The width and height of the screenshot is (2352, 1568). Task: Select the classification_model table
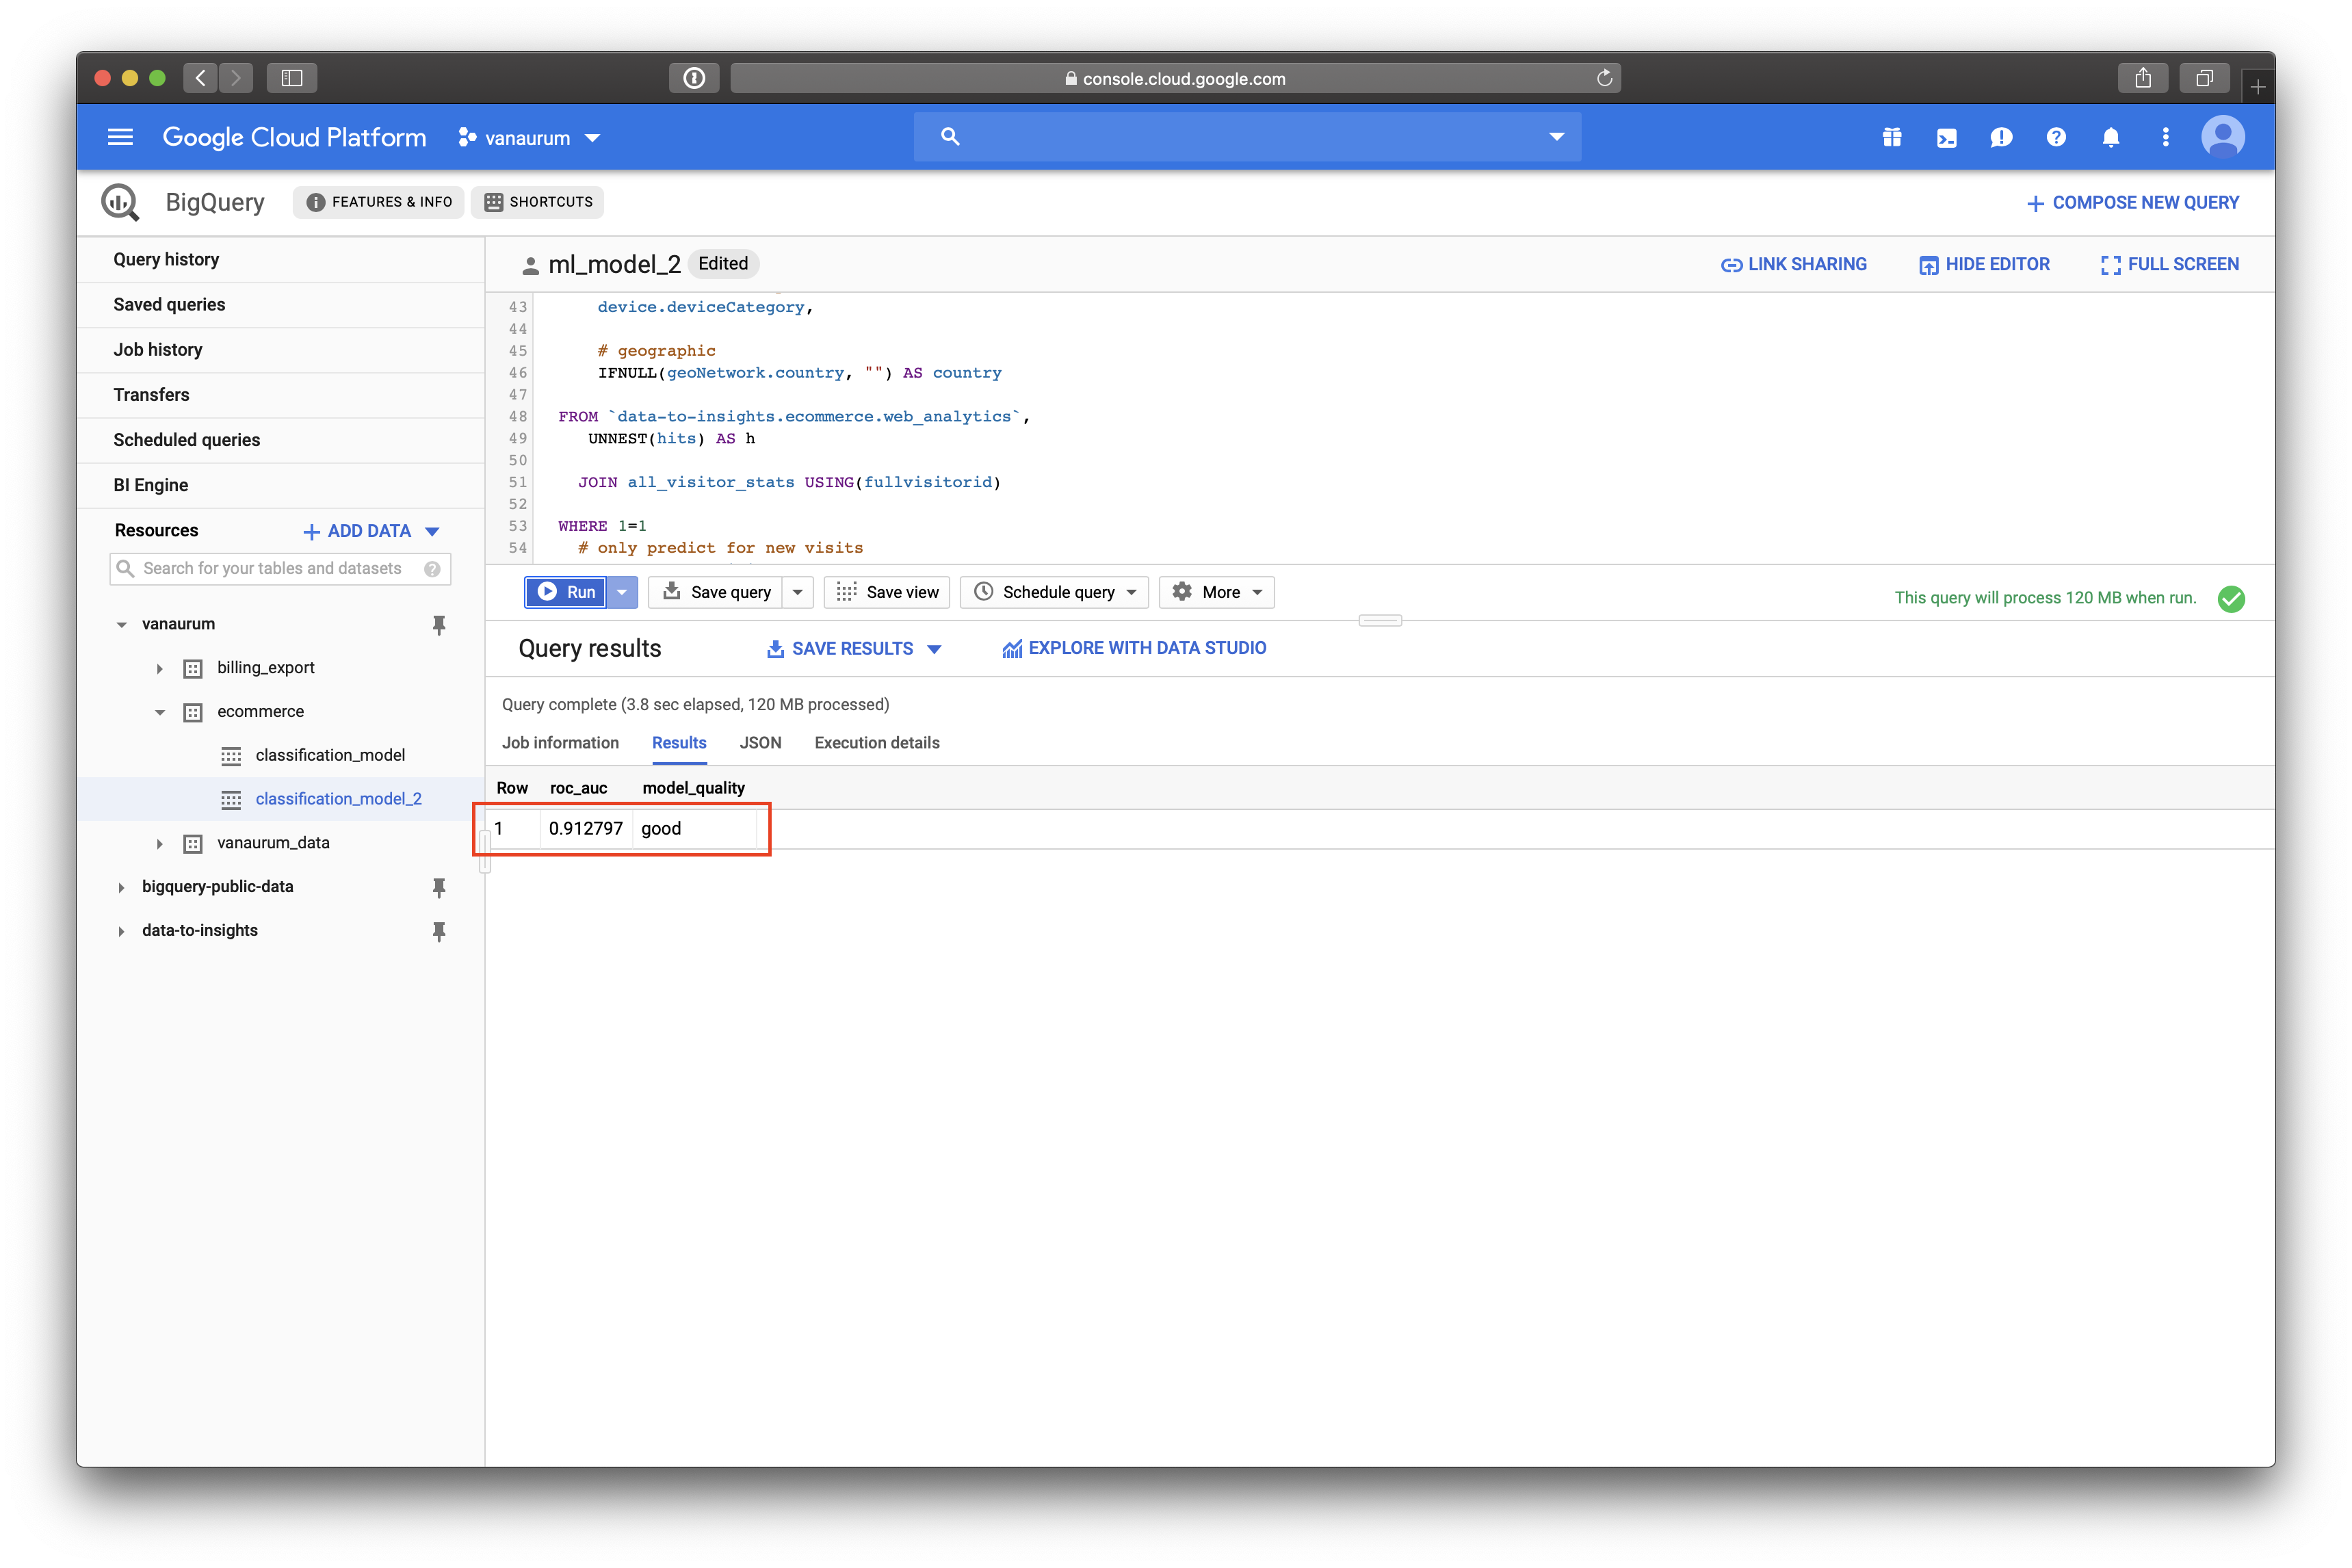pos(330,755)
